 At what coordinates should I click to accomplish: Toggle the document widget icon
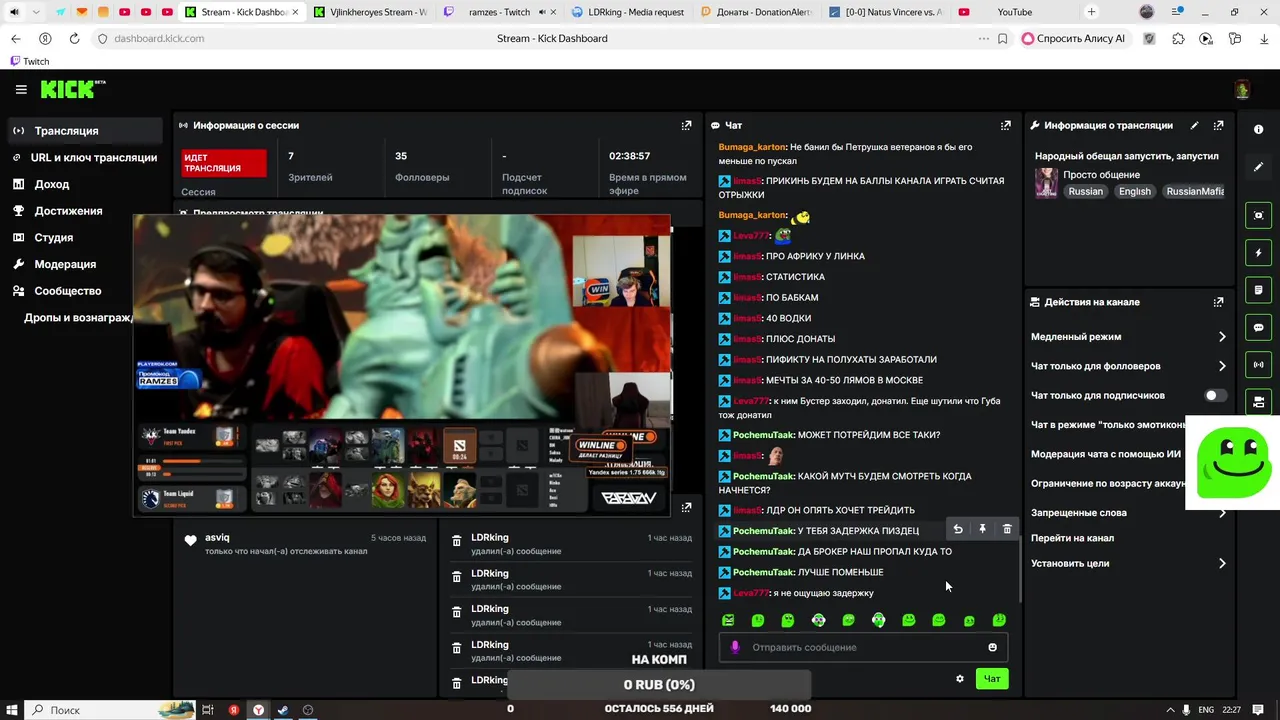click(1258, 290)
